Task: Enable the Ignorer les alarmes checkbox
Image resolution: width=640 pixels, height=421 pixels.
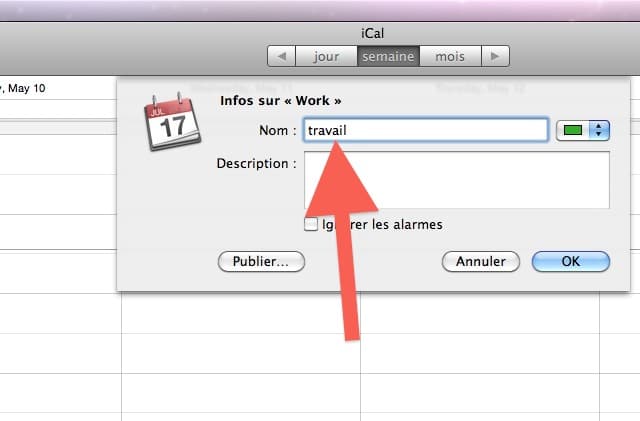Action: pyautogui.click(x=311, y=224)
